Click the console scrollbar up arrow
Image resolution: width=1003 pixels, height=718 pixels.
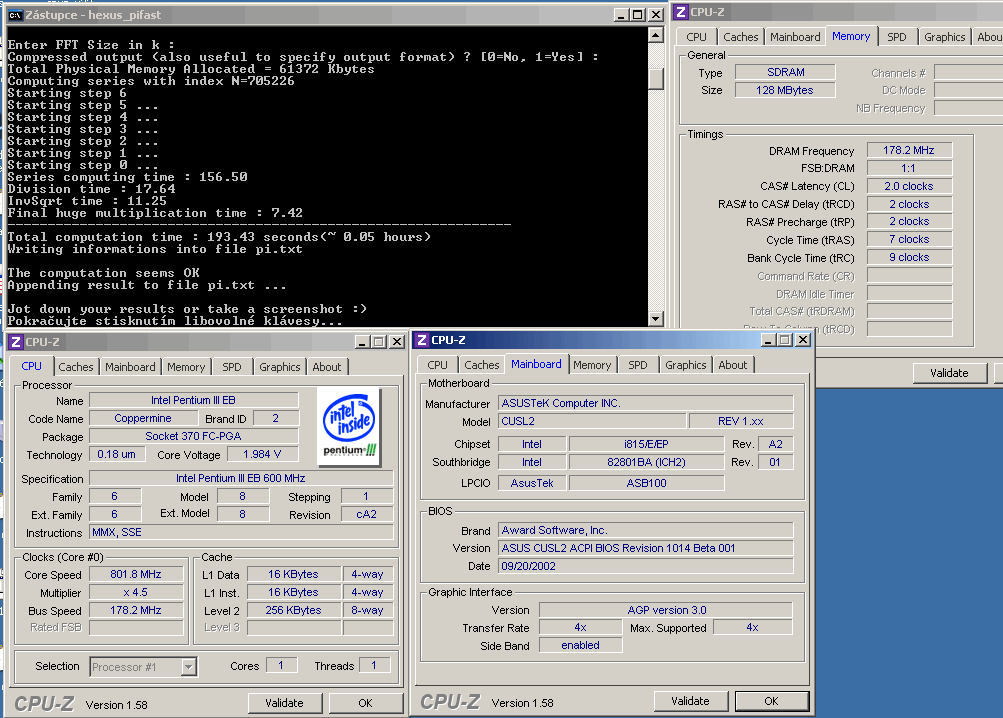pos(656,35)
